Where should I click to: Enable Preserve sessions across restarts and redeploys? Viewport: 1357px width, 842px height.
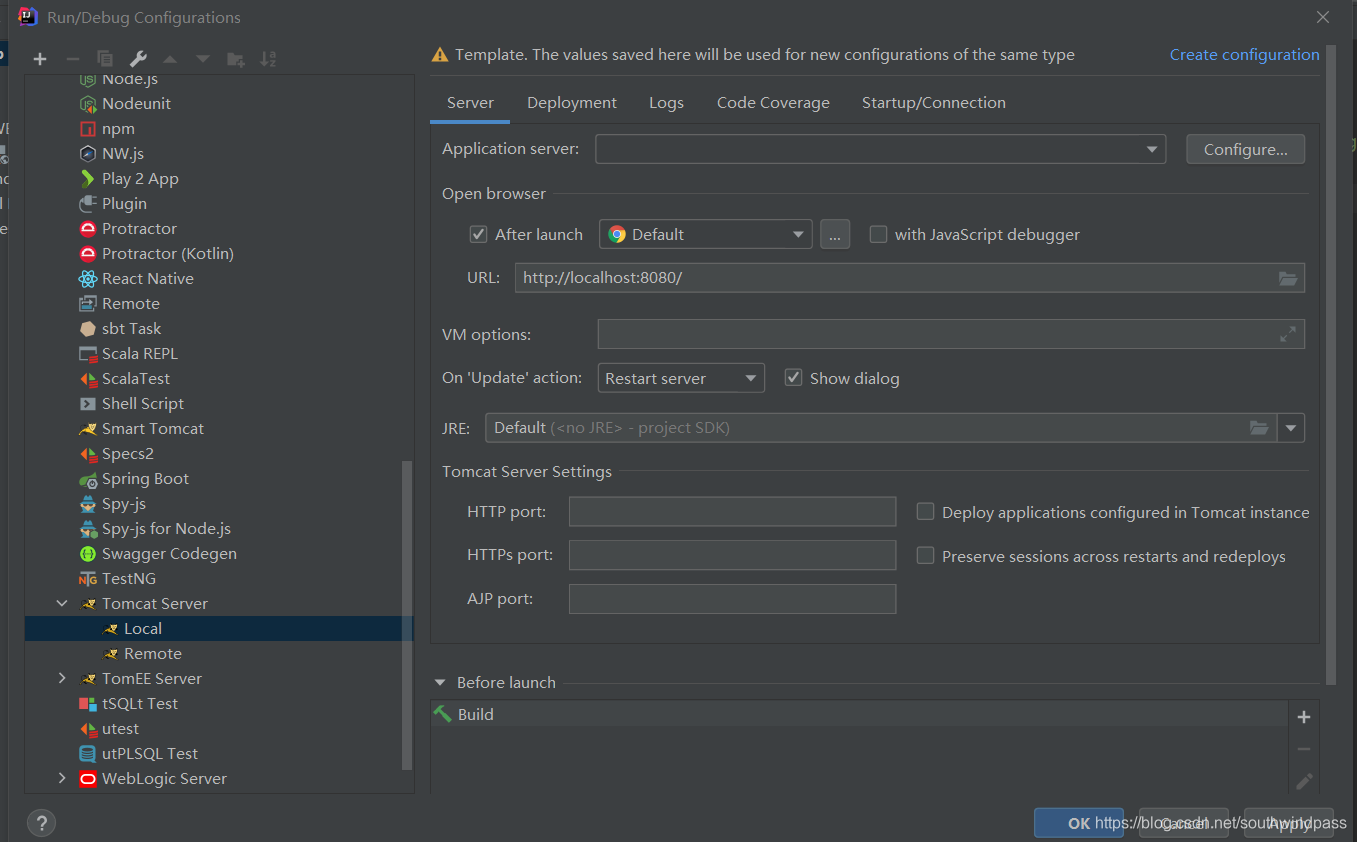click(925, 556)
